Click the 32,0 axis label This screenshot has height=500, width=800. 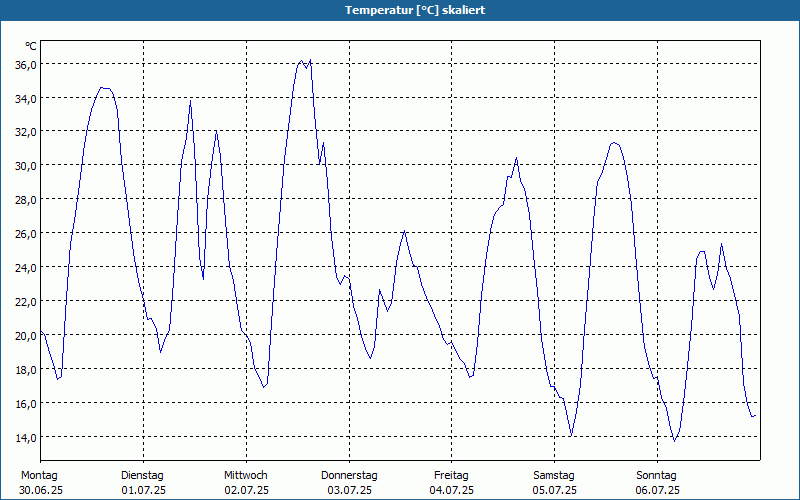(x=25, y=132)
